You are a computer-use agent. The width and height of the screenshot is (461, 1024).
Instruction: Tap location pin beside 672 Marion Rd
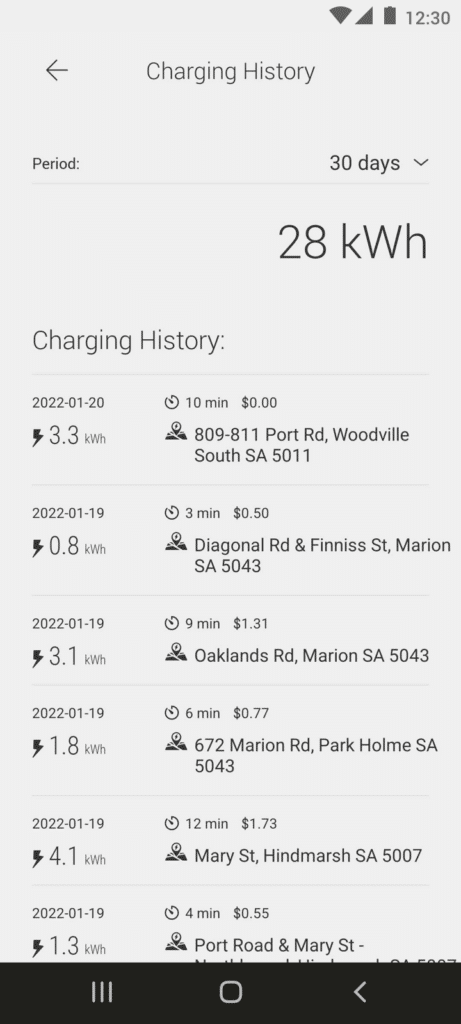tap(176, 742)
